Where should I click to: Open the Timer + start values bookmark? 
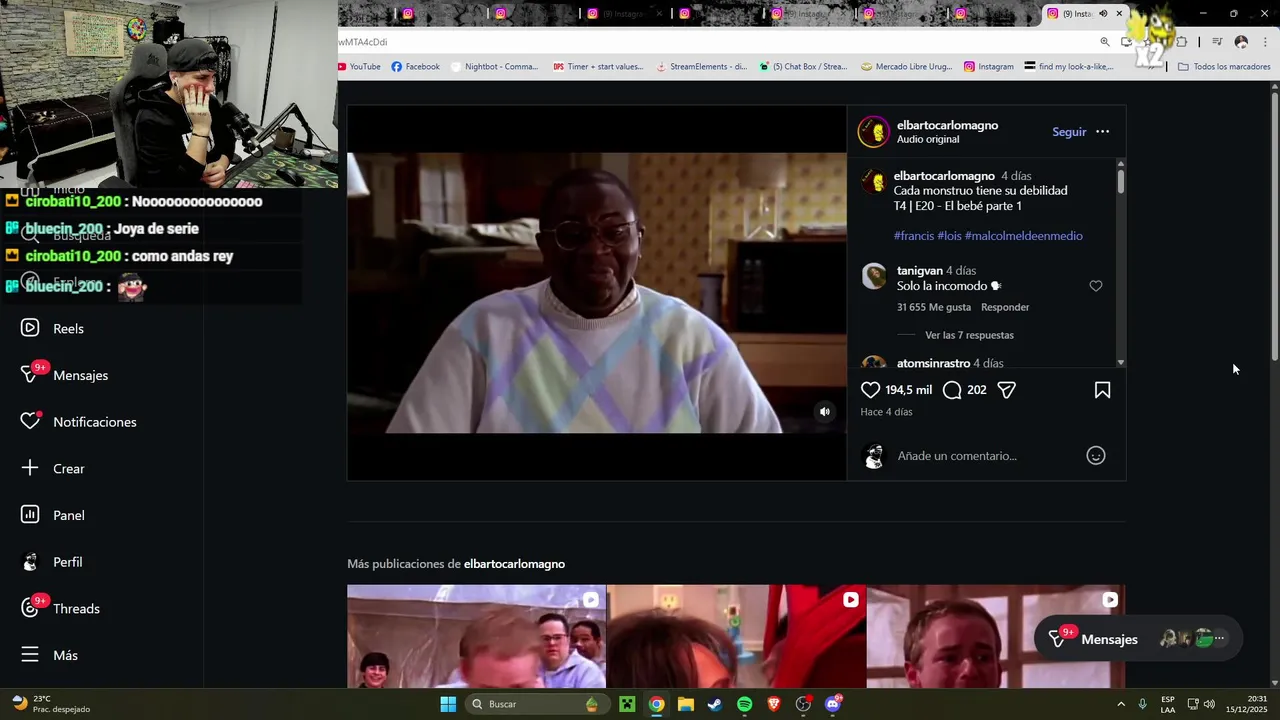[x=598, y=67]
